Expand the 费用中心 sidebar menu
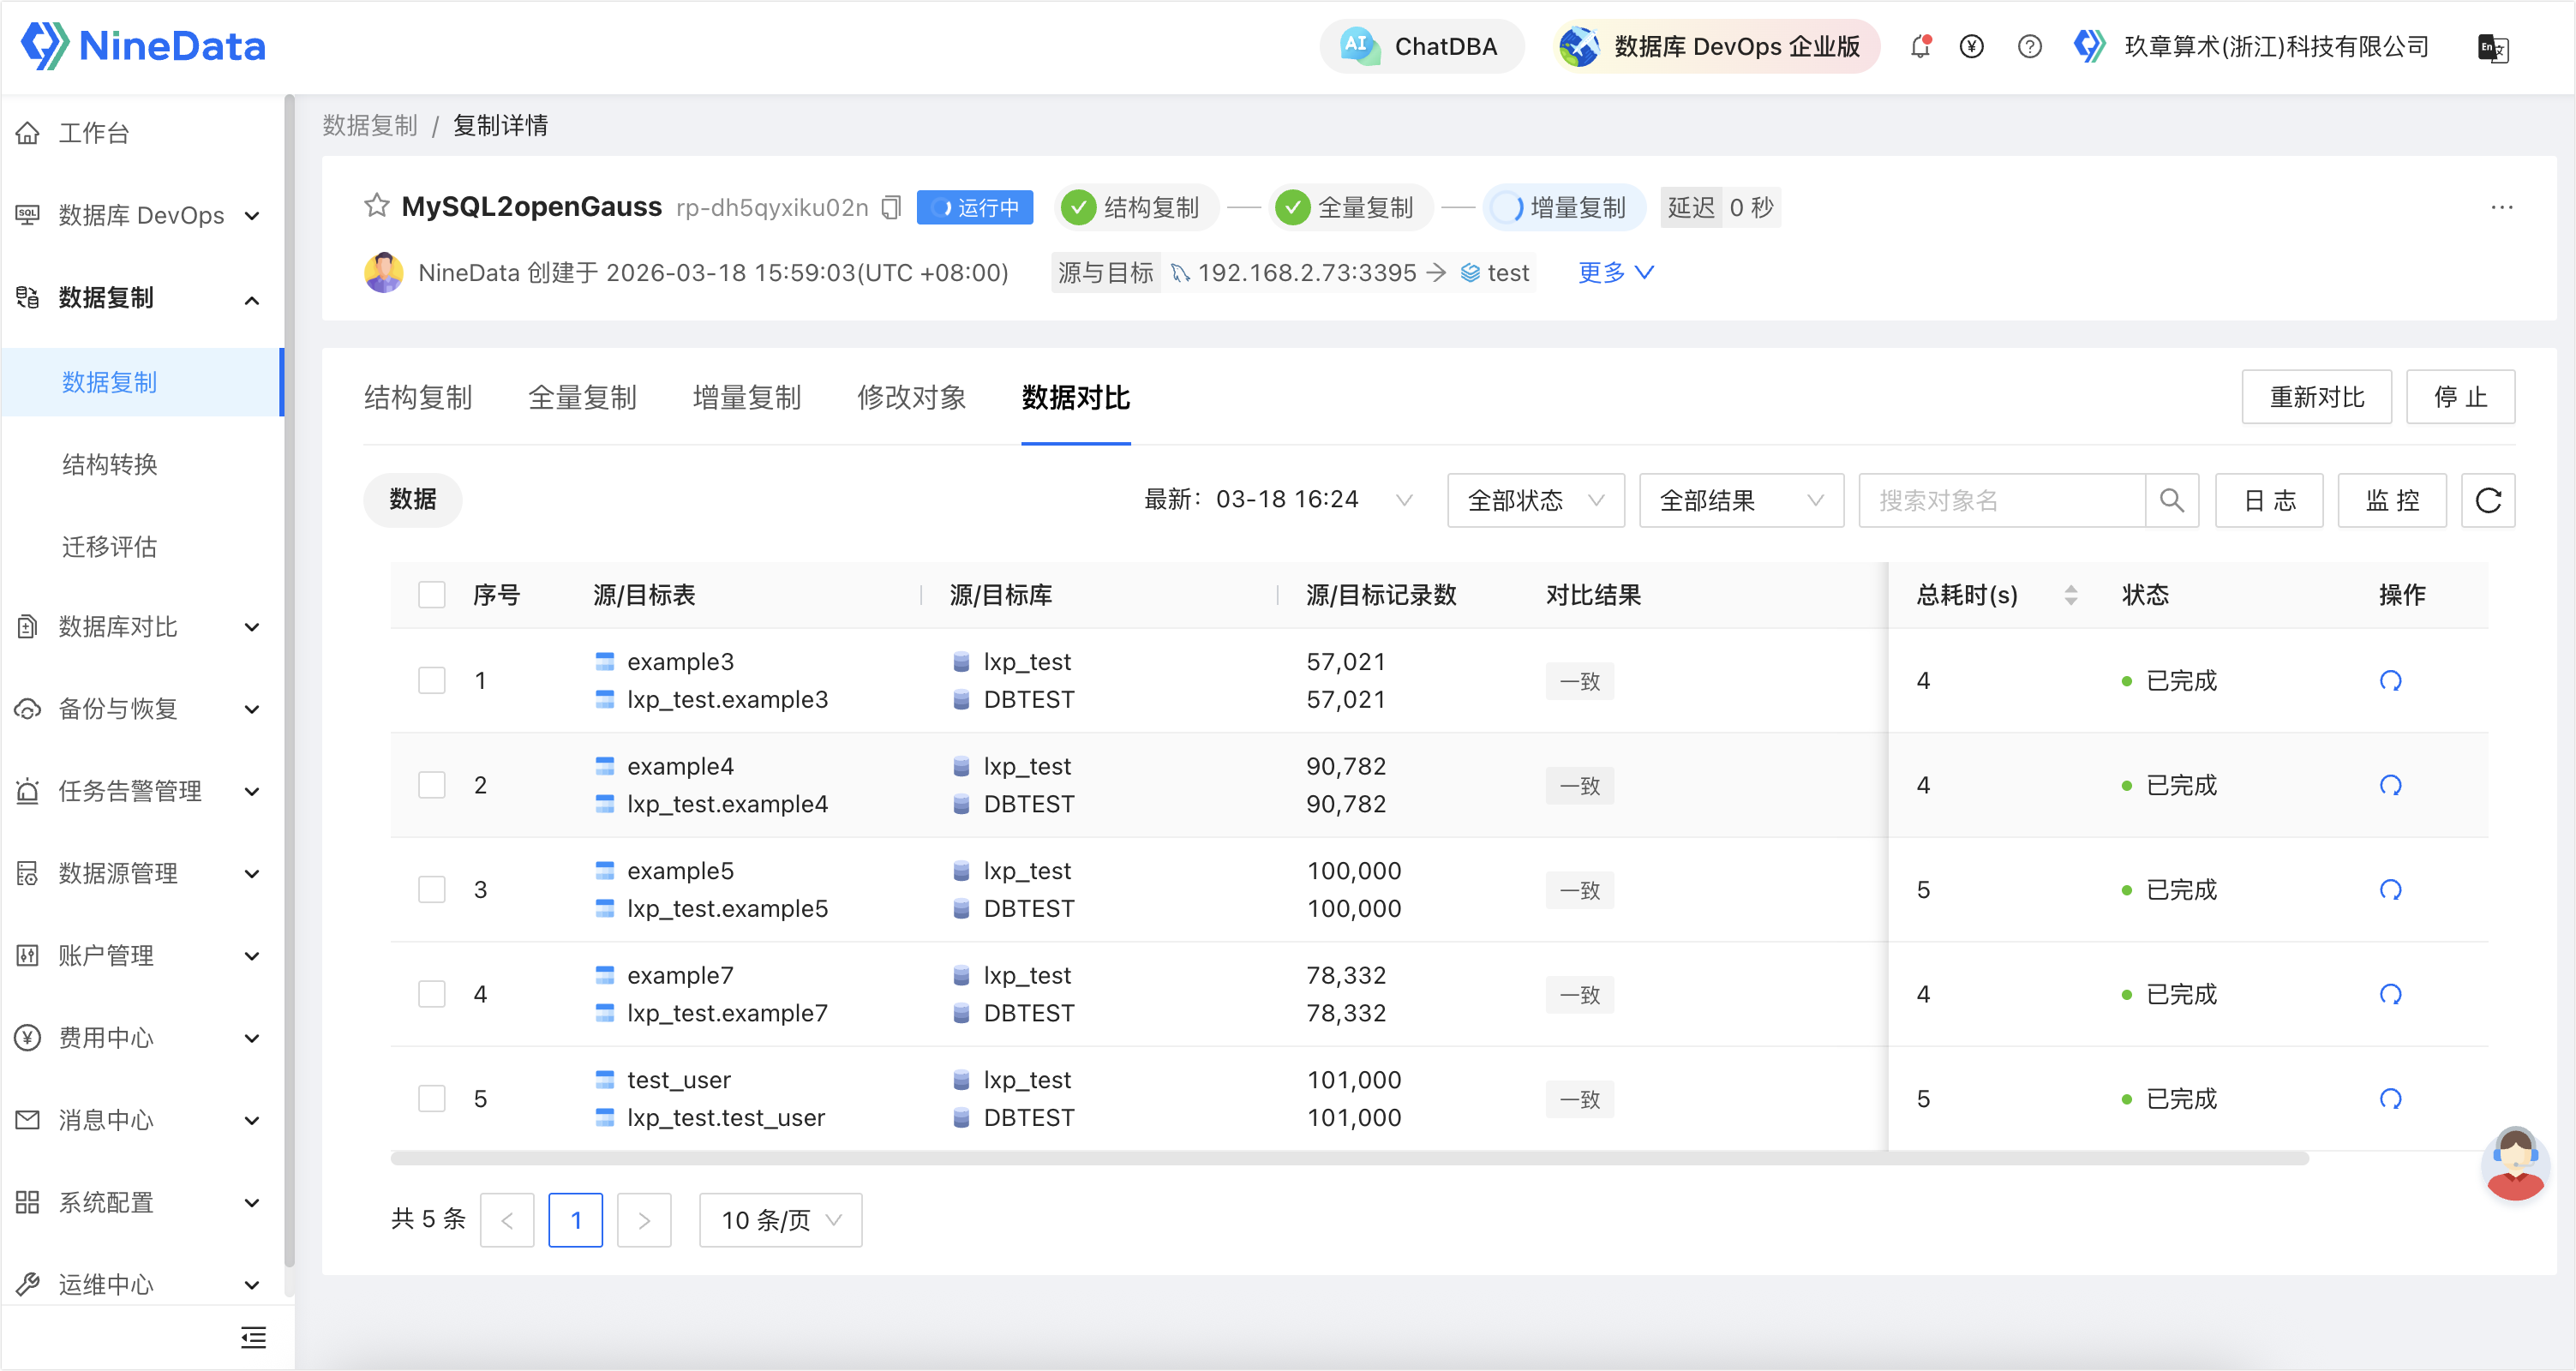The width and height of the screenshot is (2576, 1371). (142, 1038)
